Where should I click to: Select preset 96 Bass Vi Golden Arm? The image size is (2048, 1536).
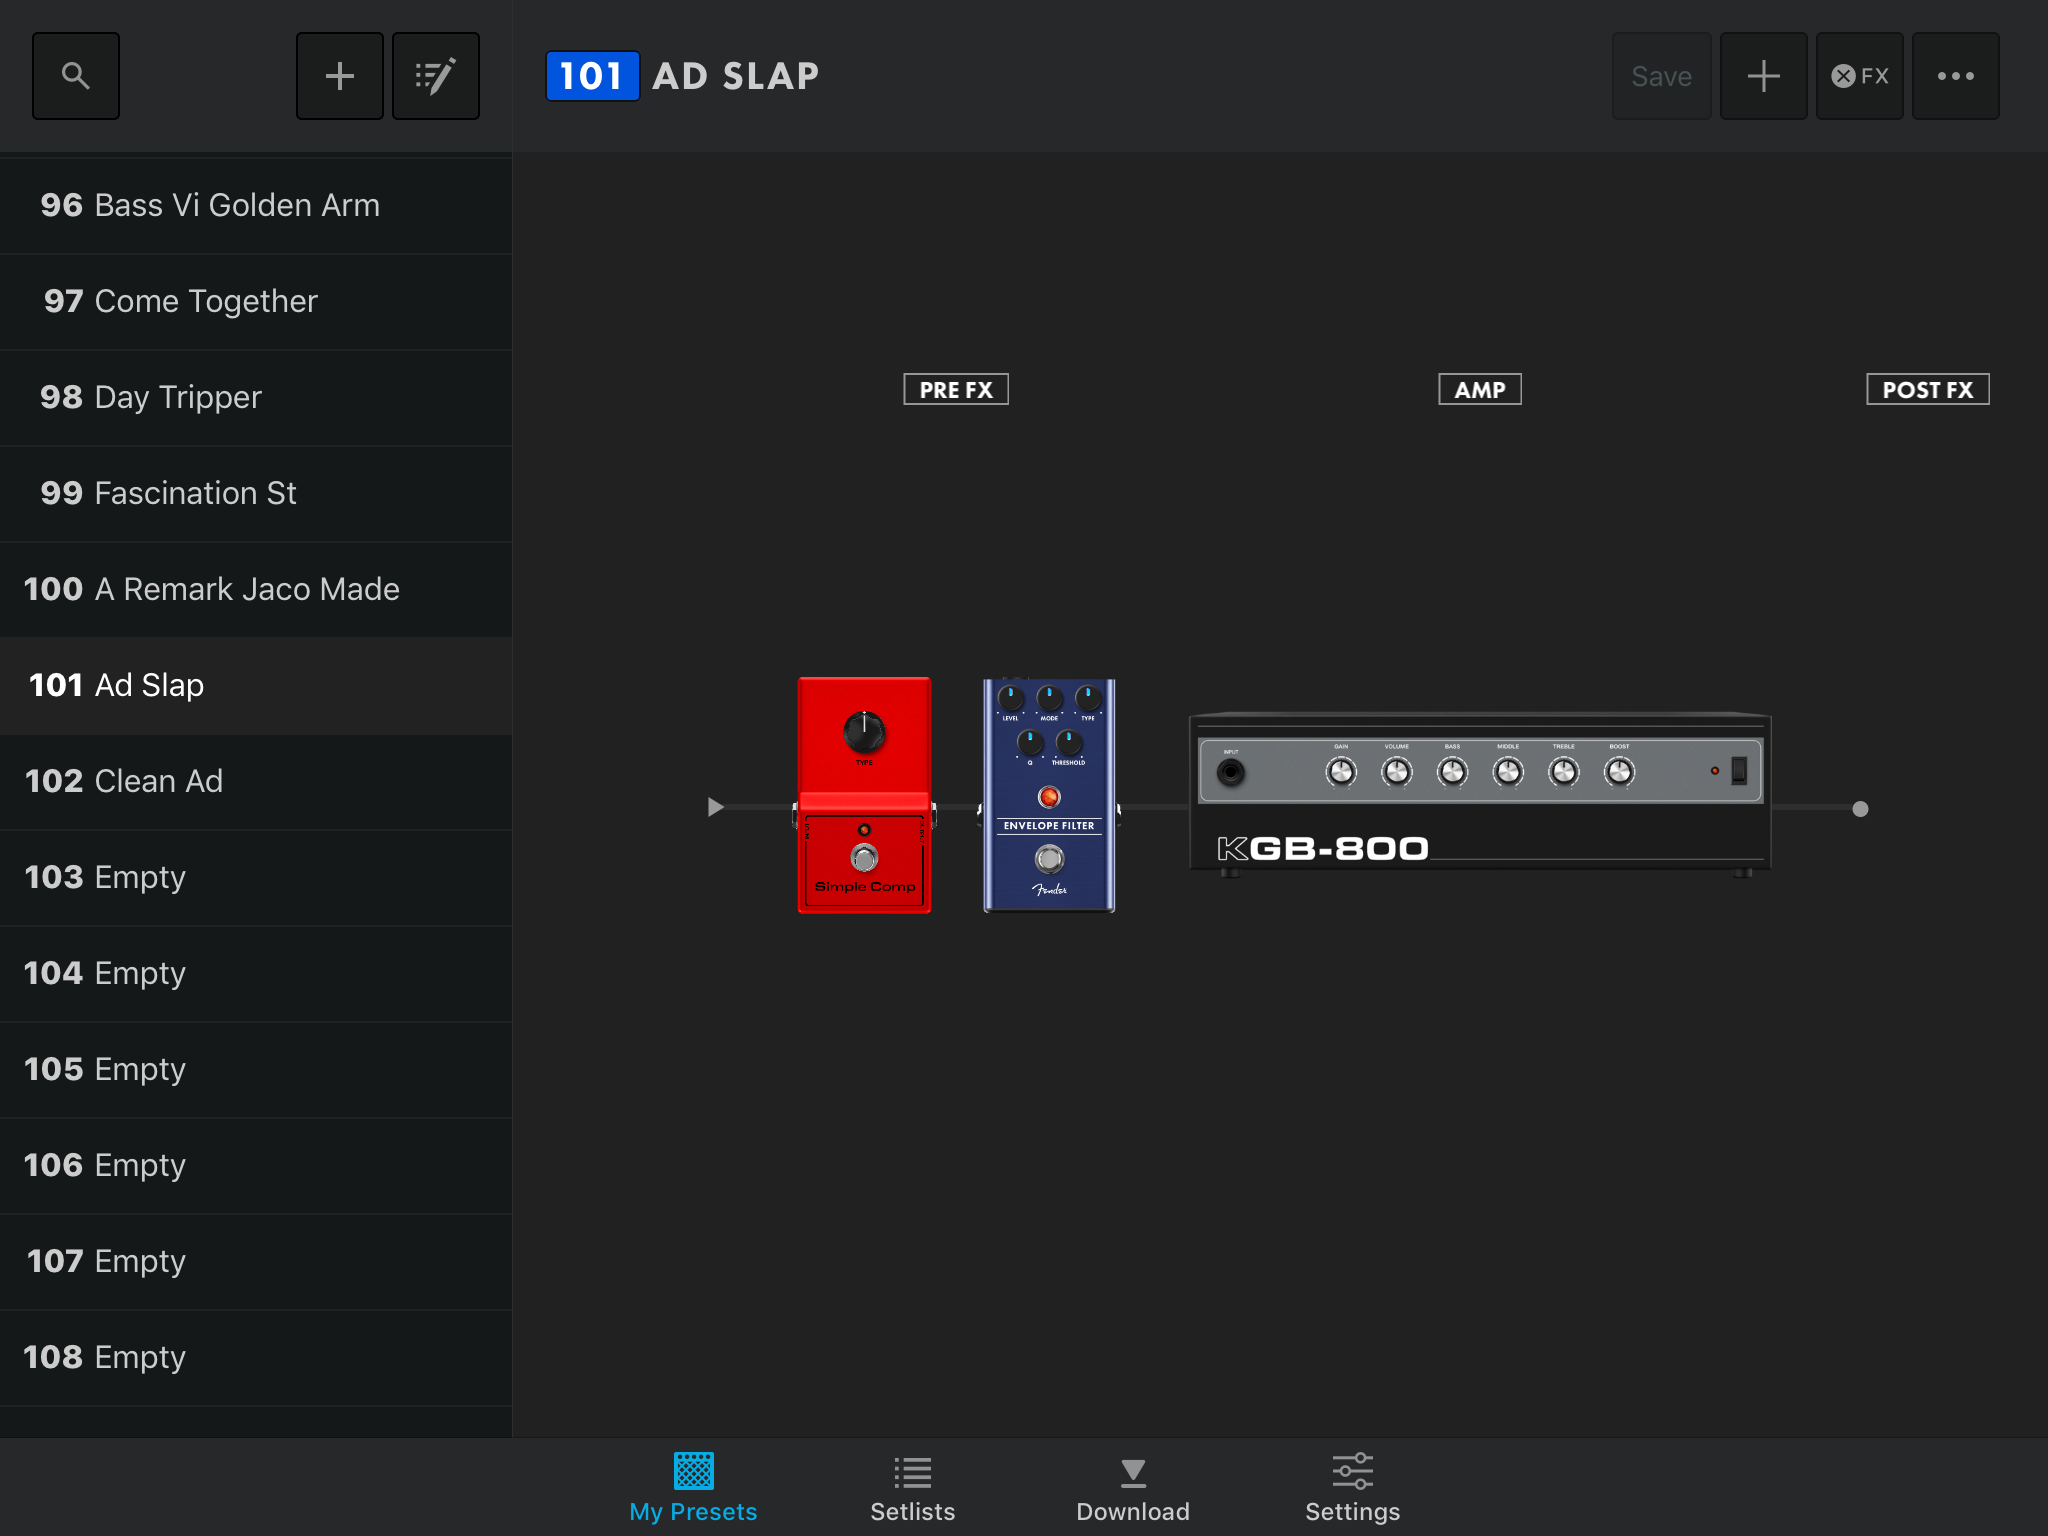[256, 205]
